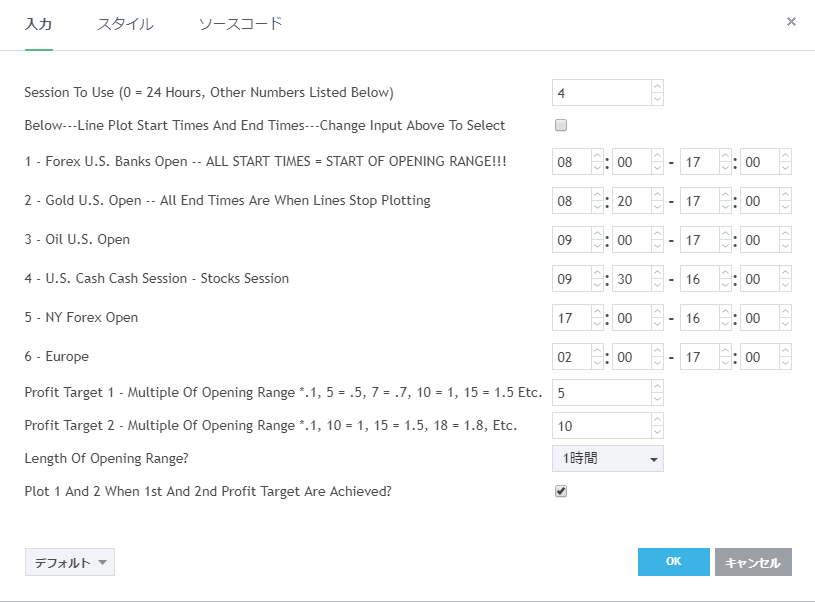Image resolution: width=815 pixels, height=602 pixels.
Task: Select the 入力 tab
Action: point(38,24)
